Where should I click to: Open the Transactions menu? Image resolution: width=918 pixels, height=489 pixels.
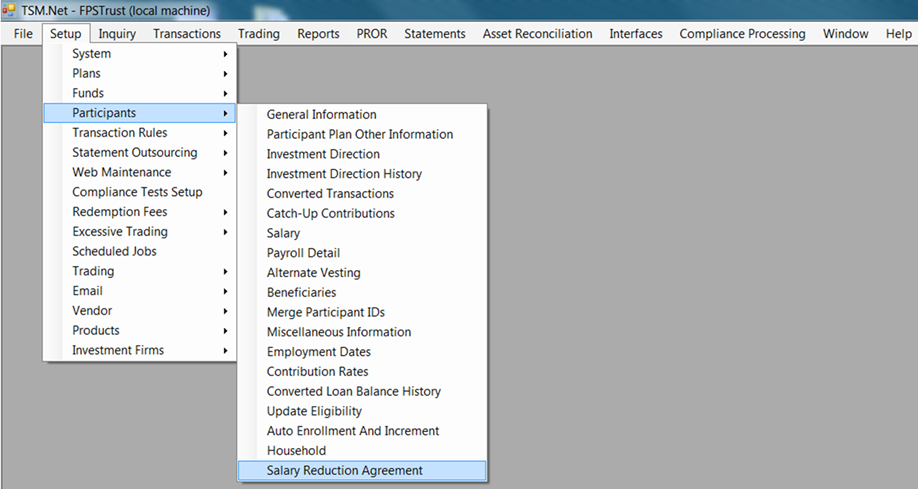pyautogui.click(x=186, y=34)
